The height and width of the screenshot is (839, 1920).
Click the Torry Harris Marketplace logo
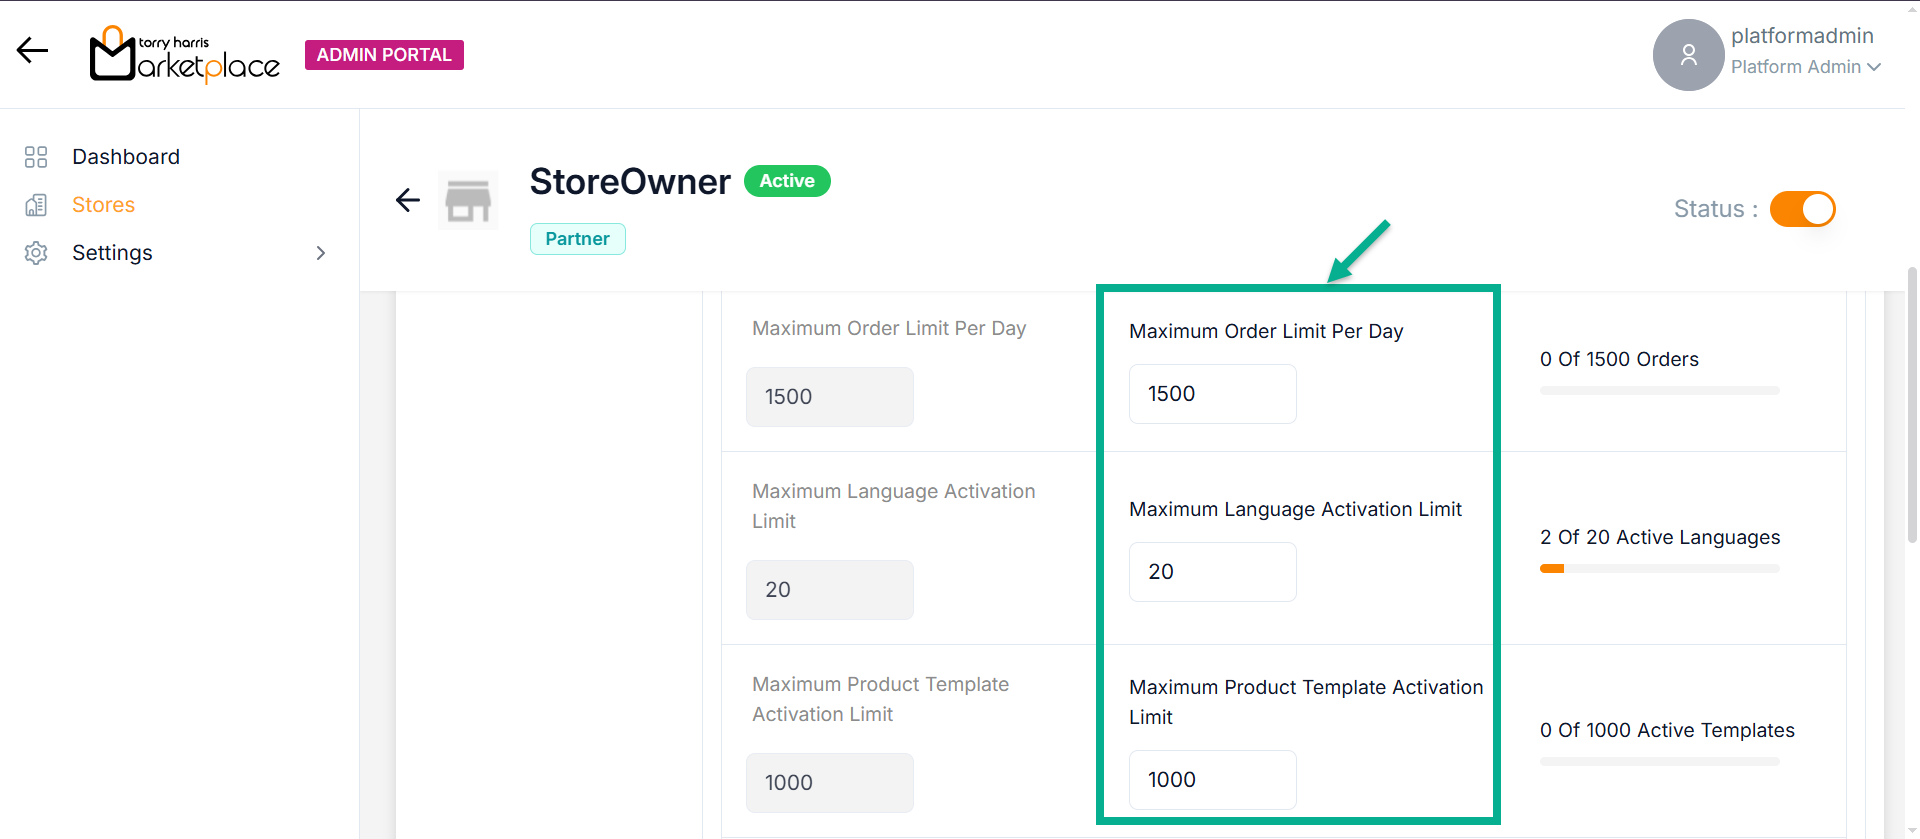pos(185,55)
